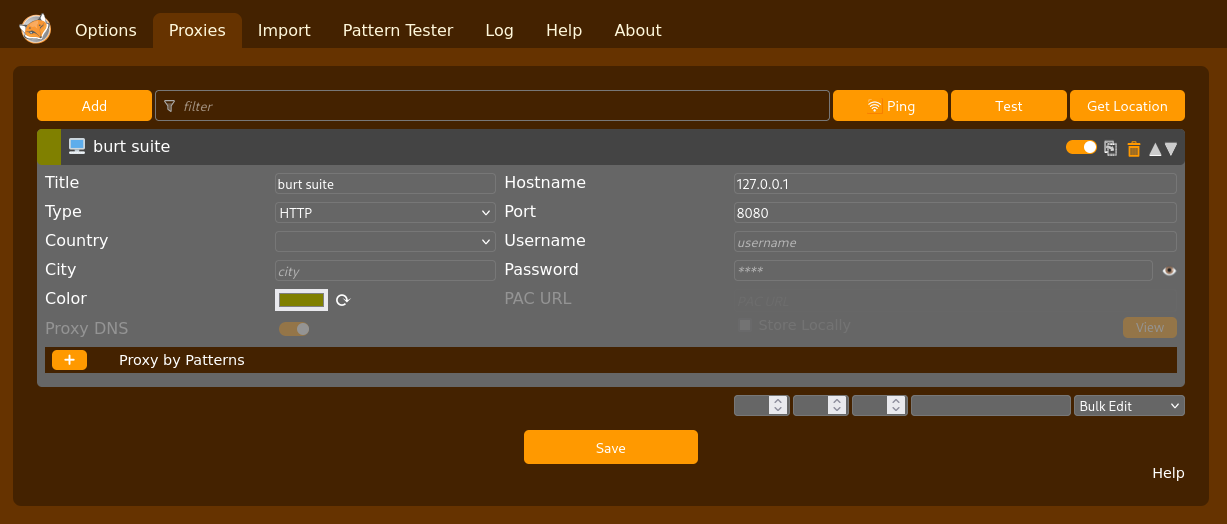The image size is (1227, 524).
Task: Click the Add proxy button
Action: (94, 106)
